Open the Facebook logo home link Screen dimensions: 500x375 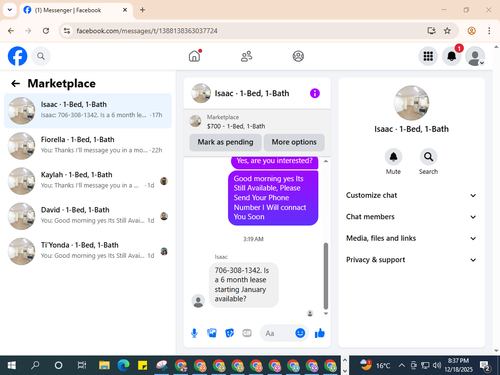(17, 56)
